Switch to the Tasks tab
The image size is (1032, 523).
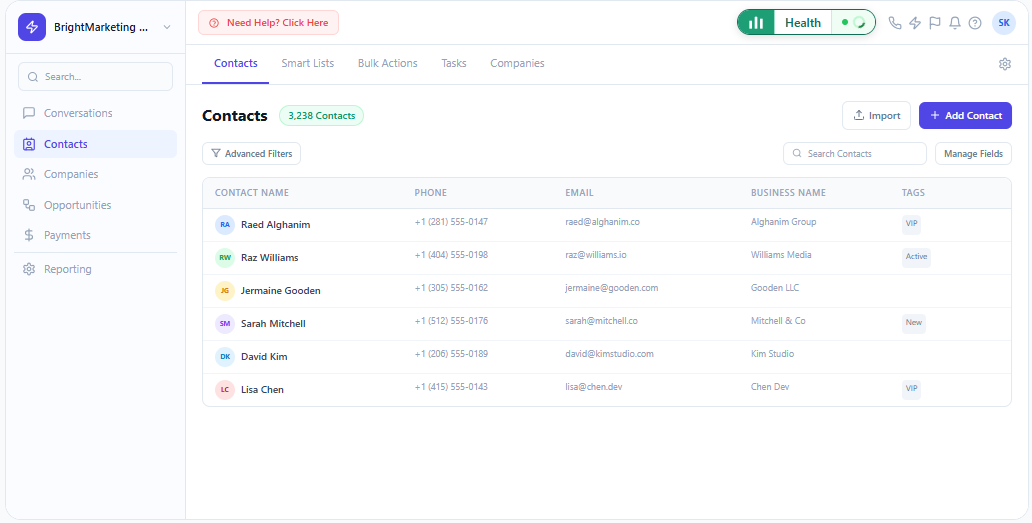click(x=453, y=64)
